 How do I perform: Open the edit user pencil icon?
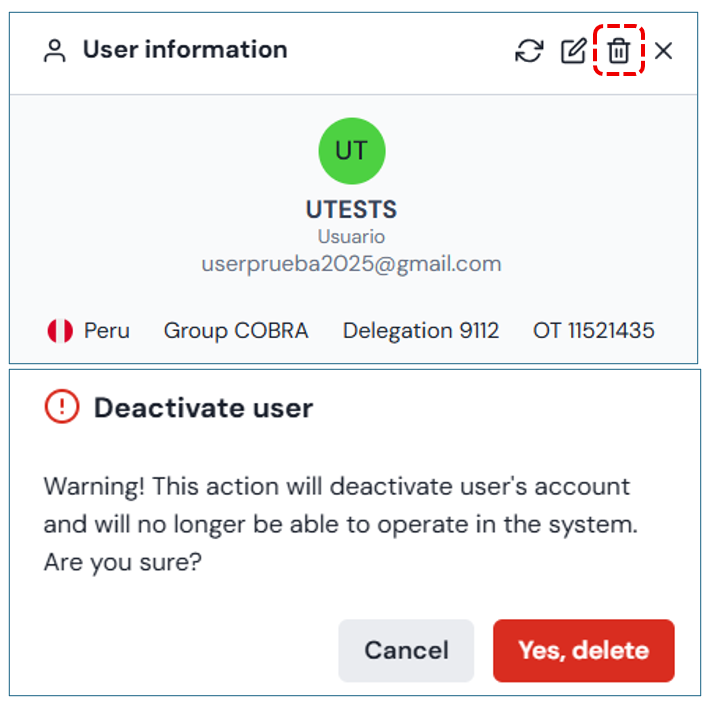pos(573,51)
